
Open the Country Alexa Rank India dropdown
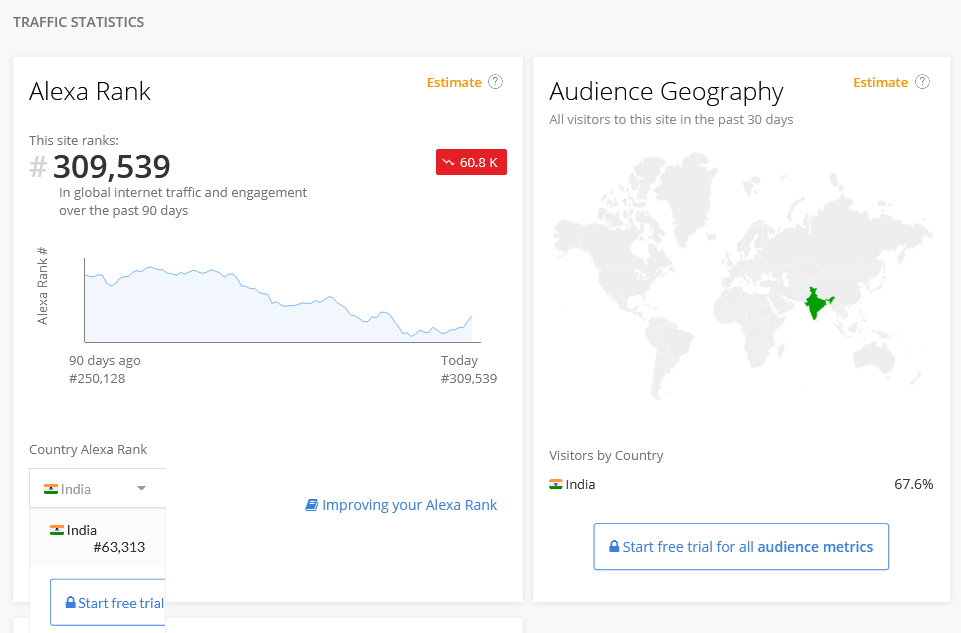pyautogui.click(x=97, y=488)
